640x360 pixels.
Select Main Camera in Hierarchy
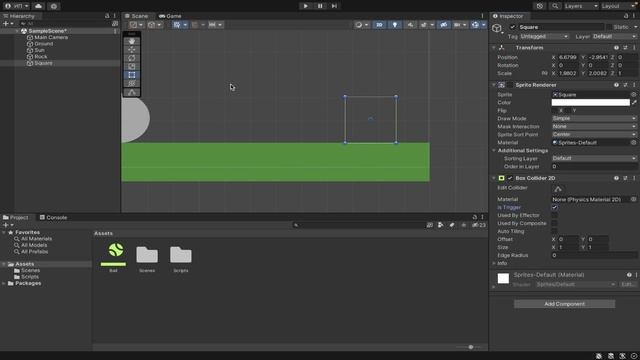point(51,37)
